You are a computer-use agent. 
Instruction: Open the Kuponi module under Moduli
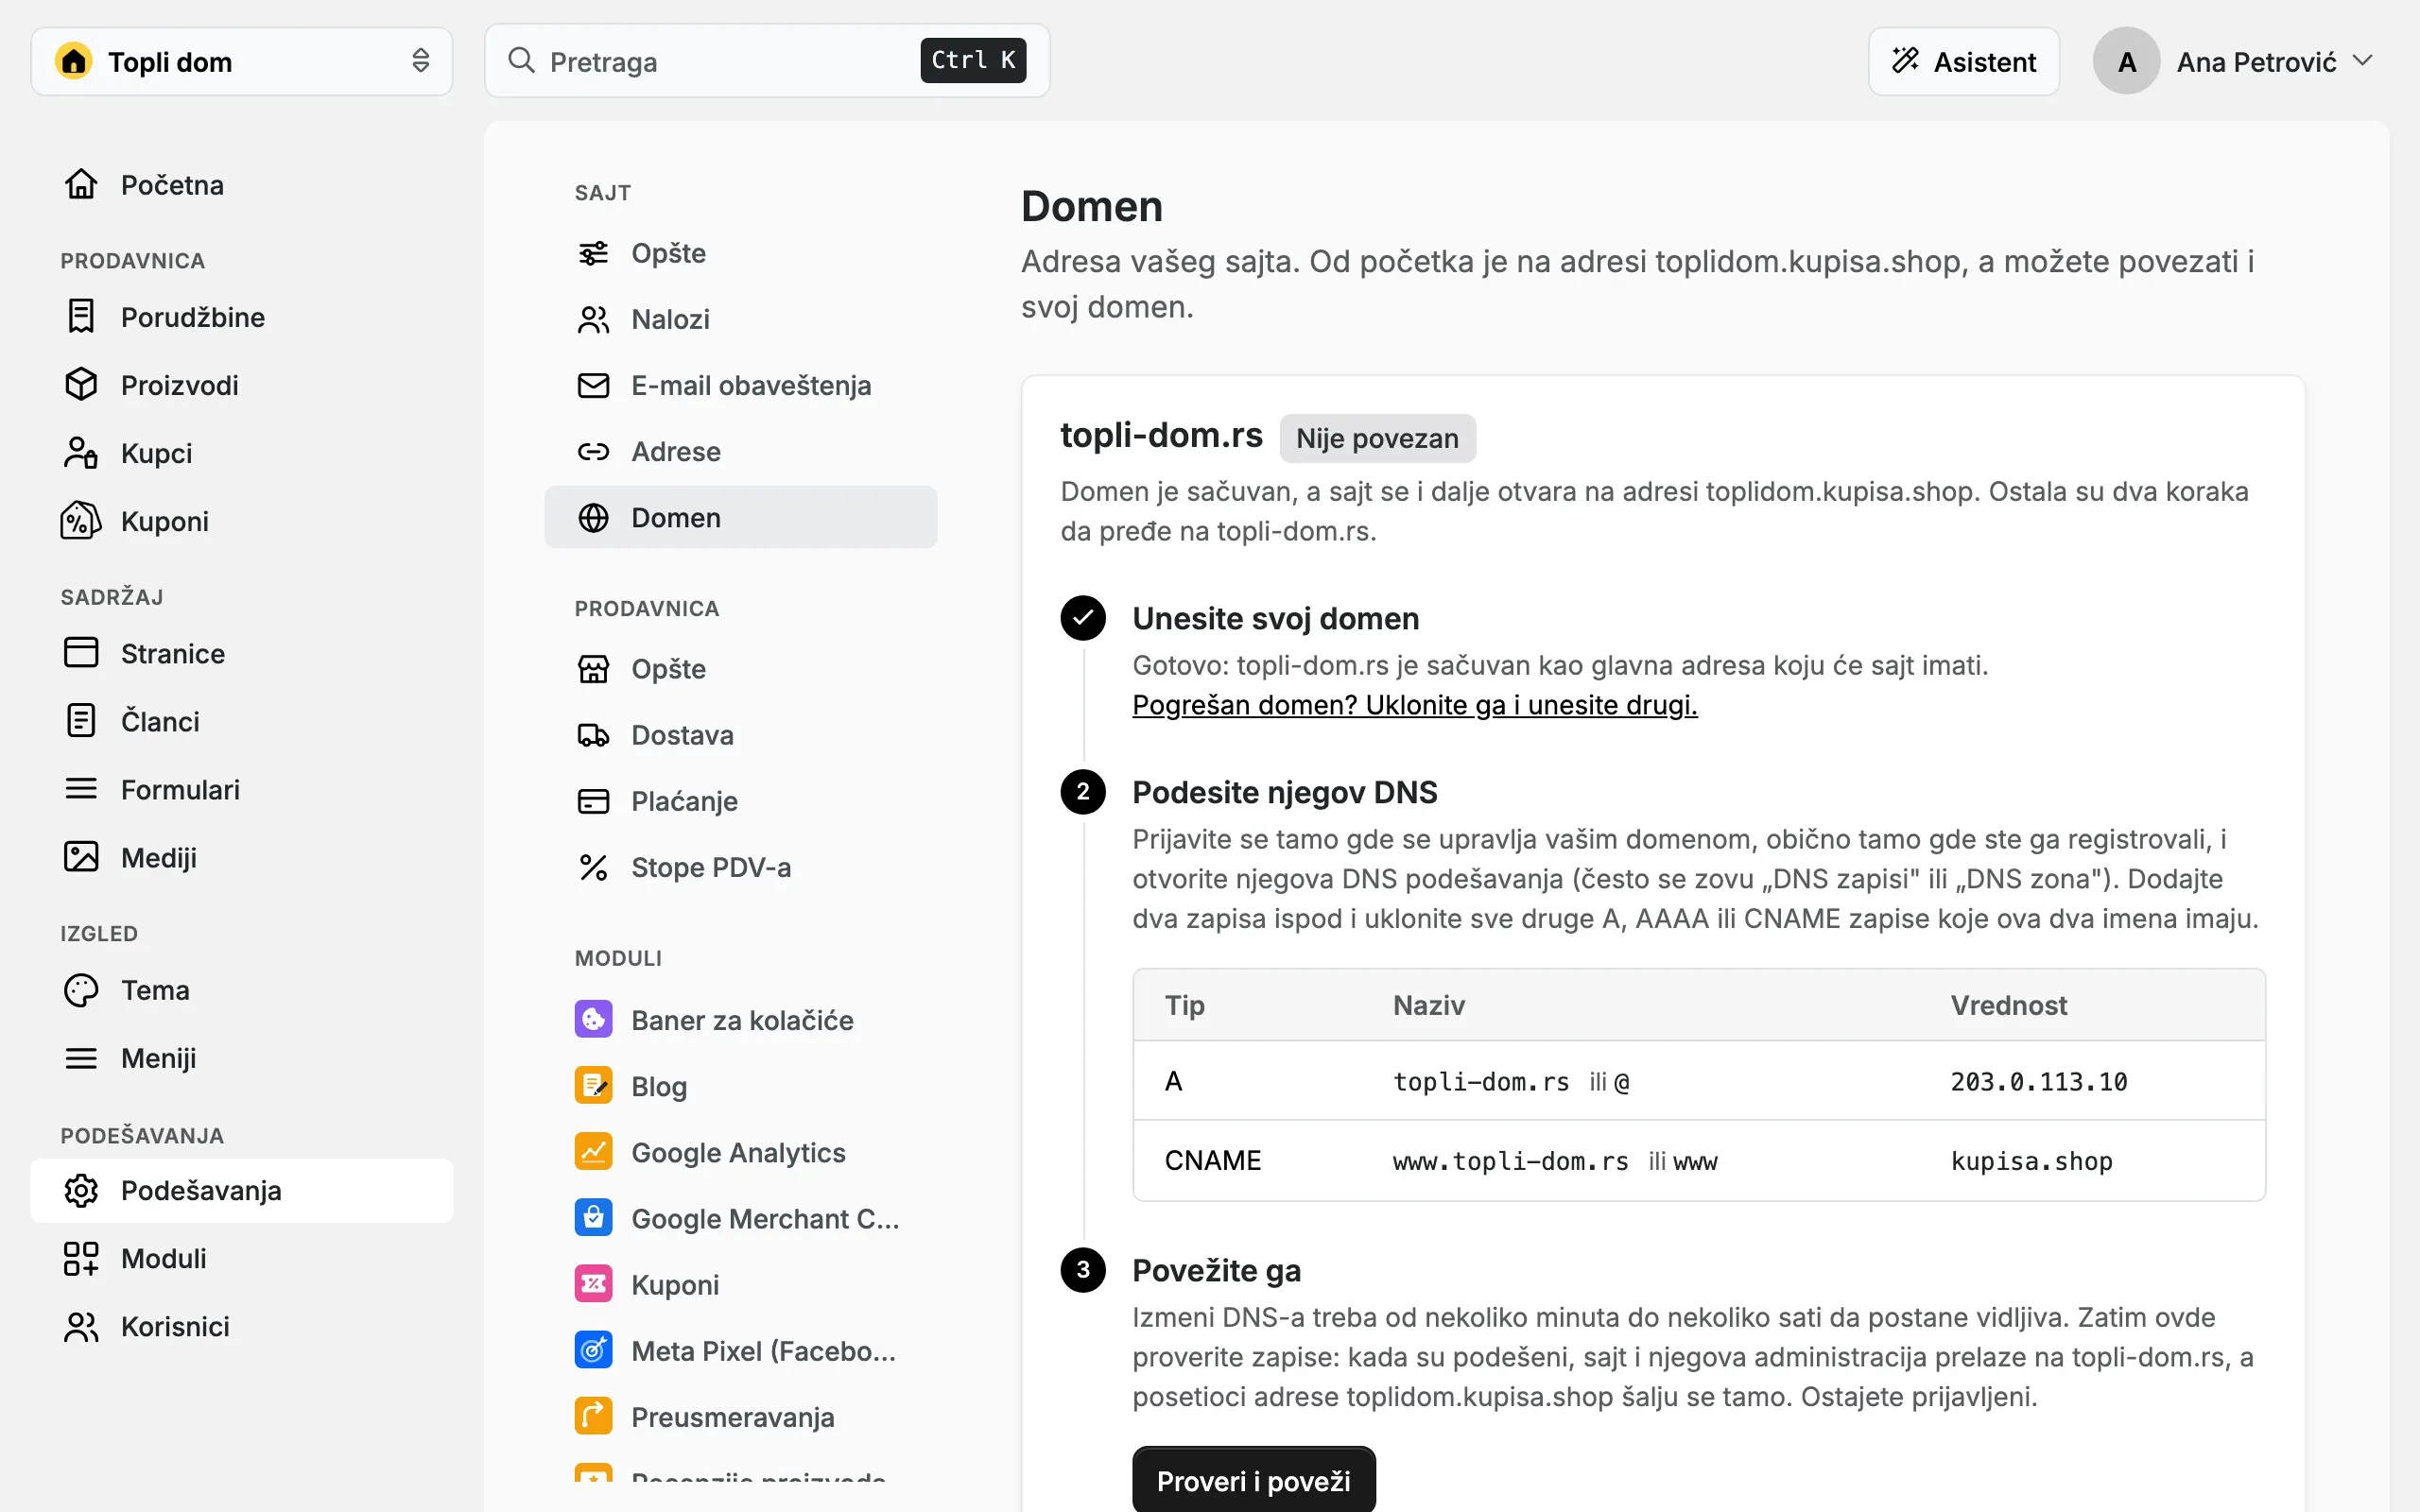pyautogui.click(x=741, y=1284)
